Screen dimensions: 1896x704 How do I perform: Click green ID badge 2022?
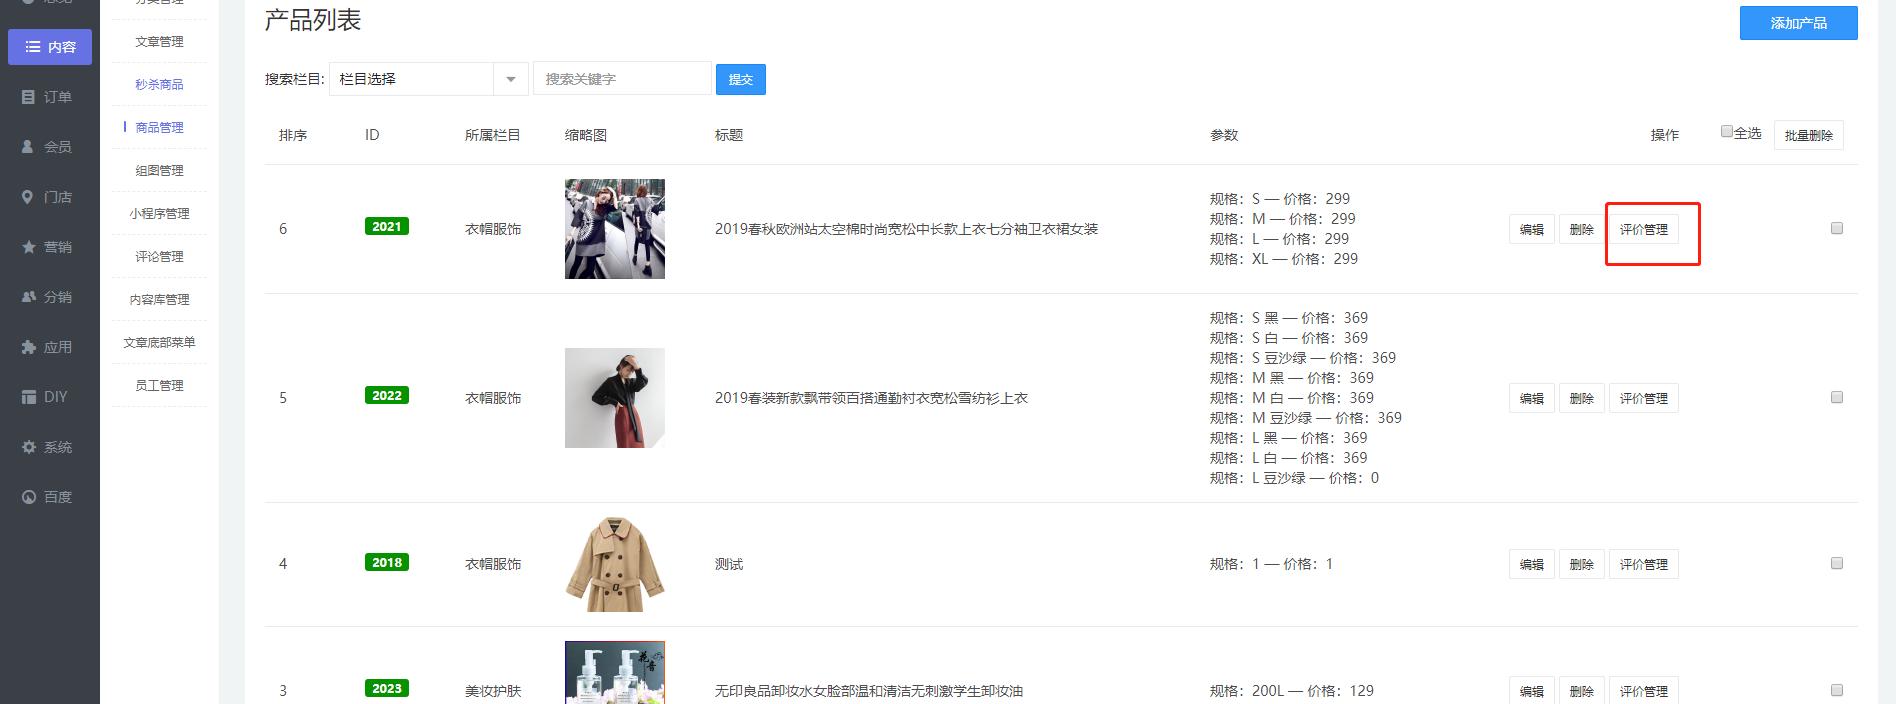tap(387, 396)
